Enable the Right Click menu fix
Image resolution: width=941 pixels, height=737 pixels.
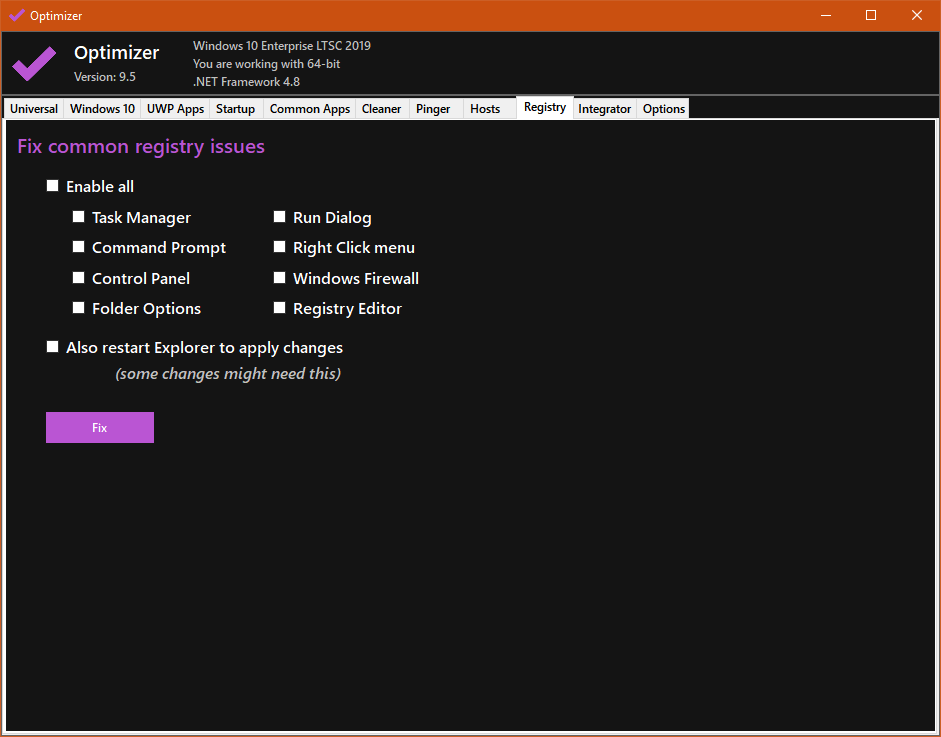coord(280,247)
